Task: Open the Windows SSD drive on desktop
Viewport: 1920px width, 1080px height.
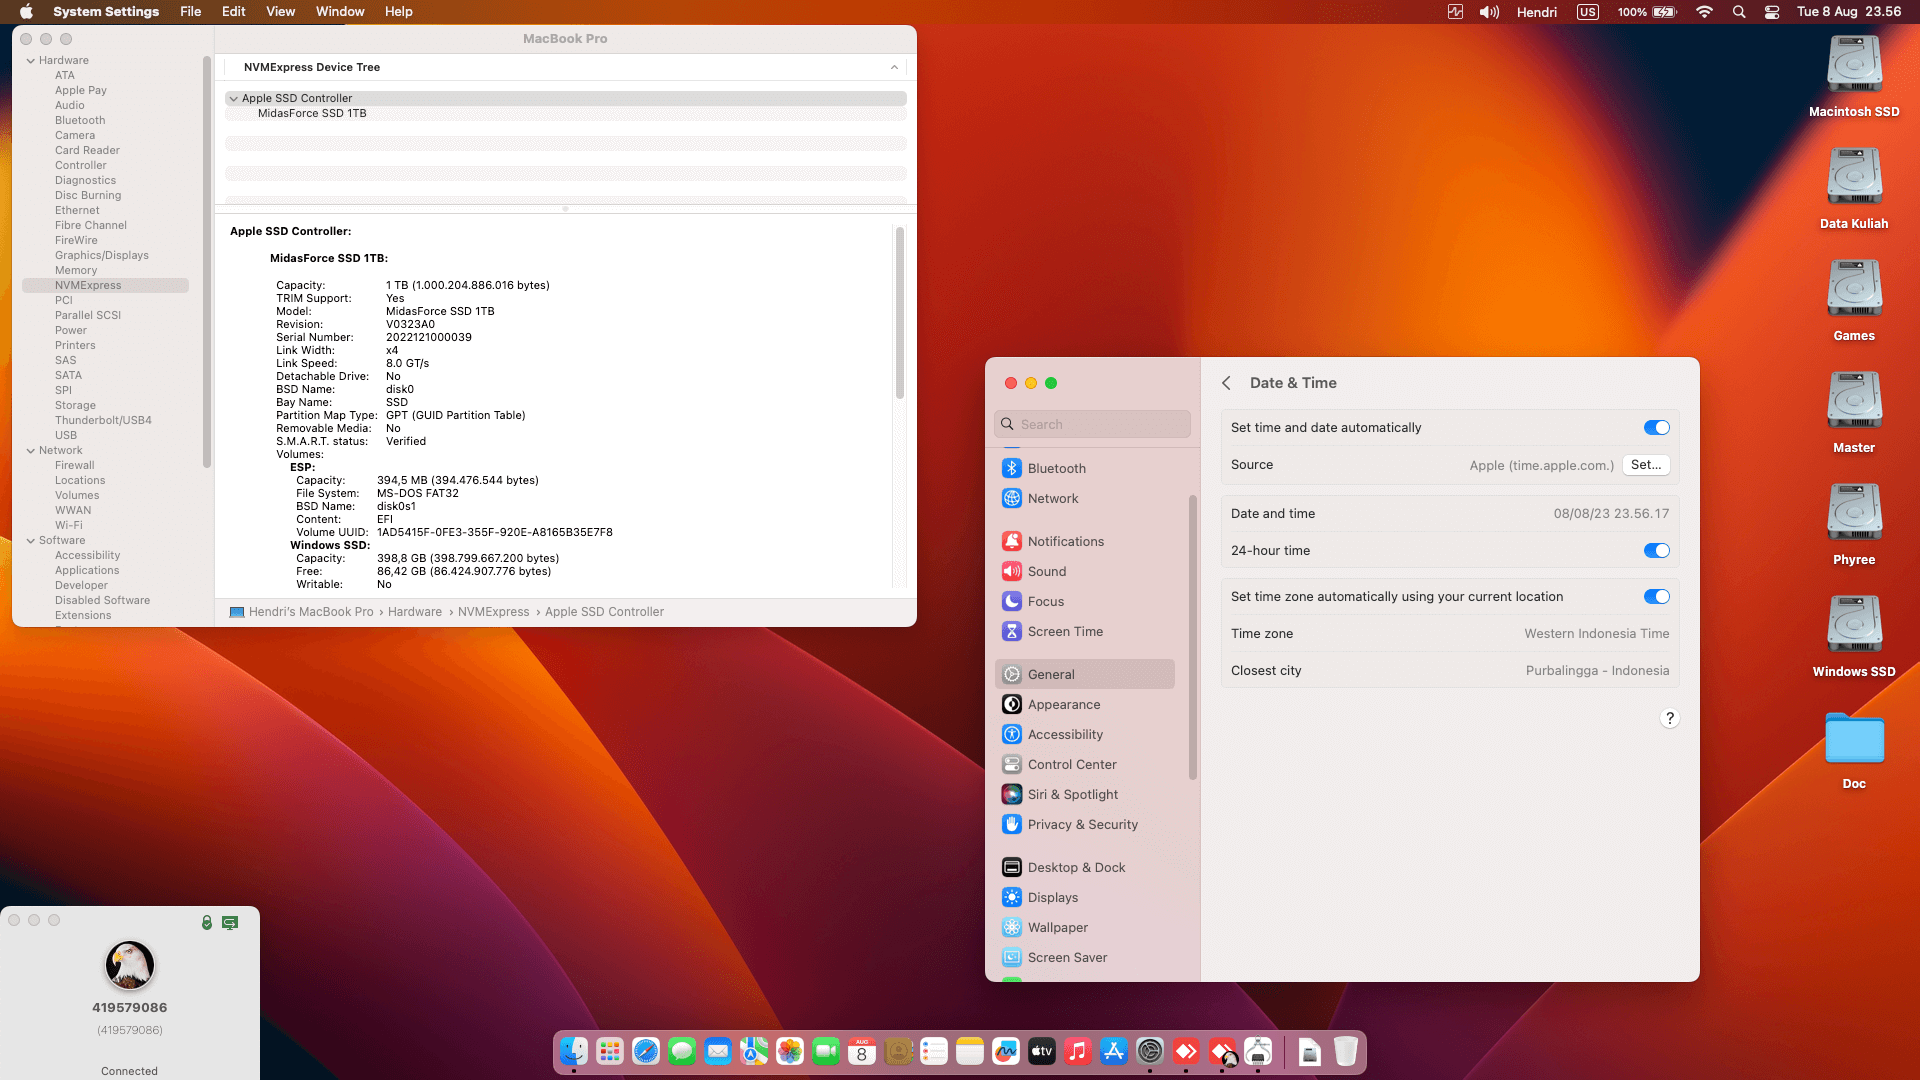Action: point(1854,636)
